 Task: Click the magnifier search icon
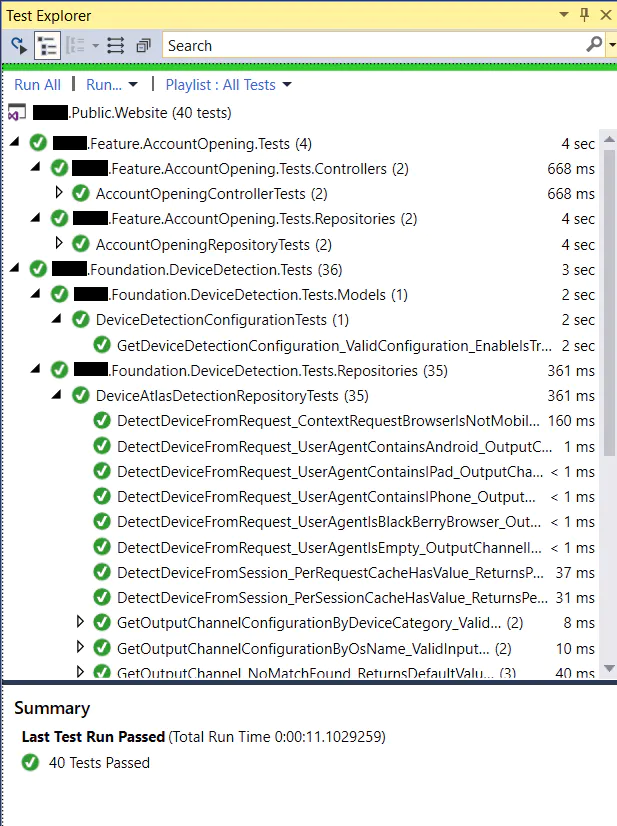tap(594, 45)
